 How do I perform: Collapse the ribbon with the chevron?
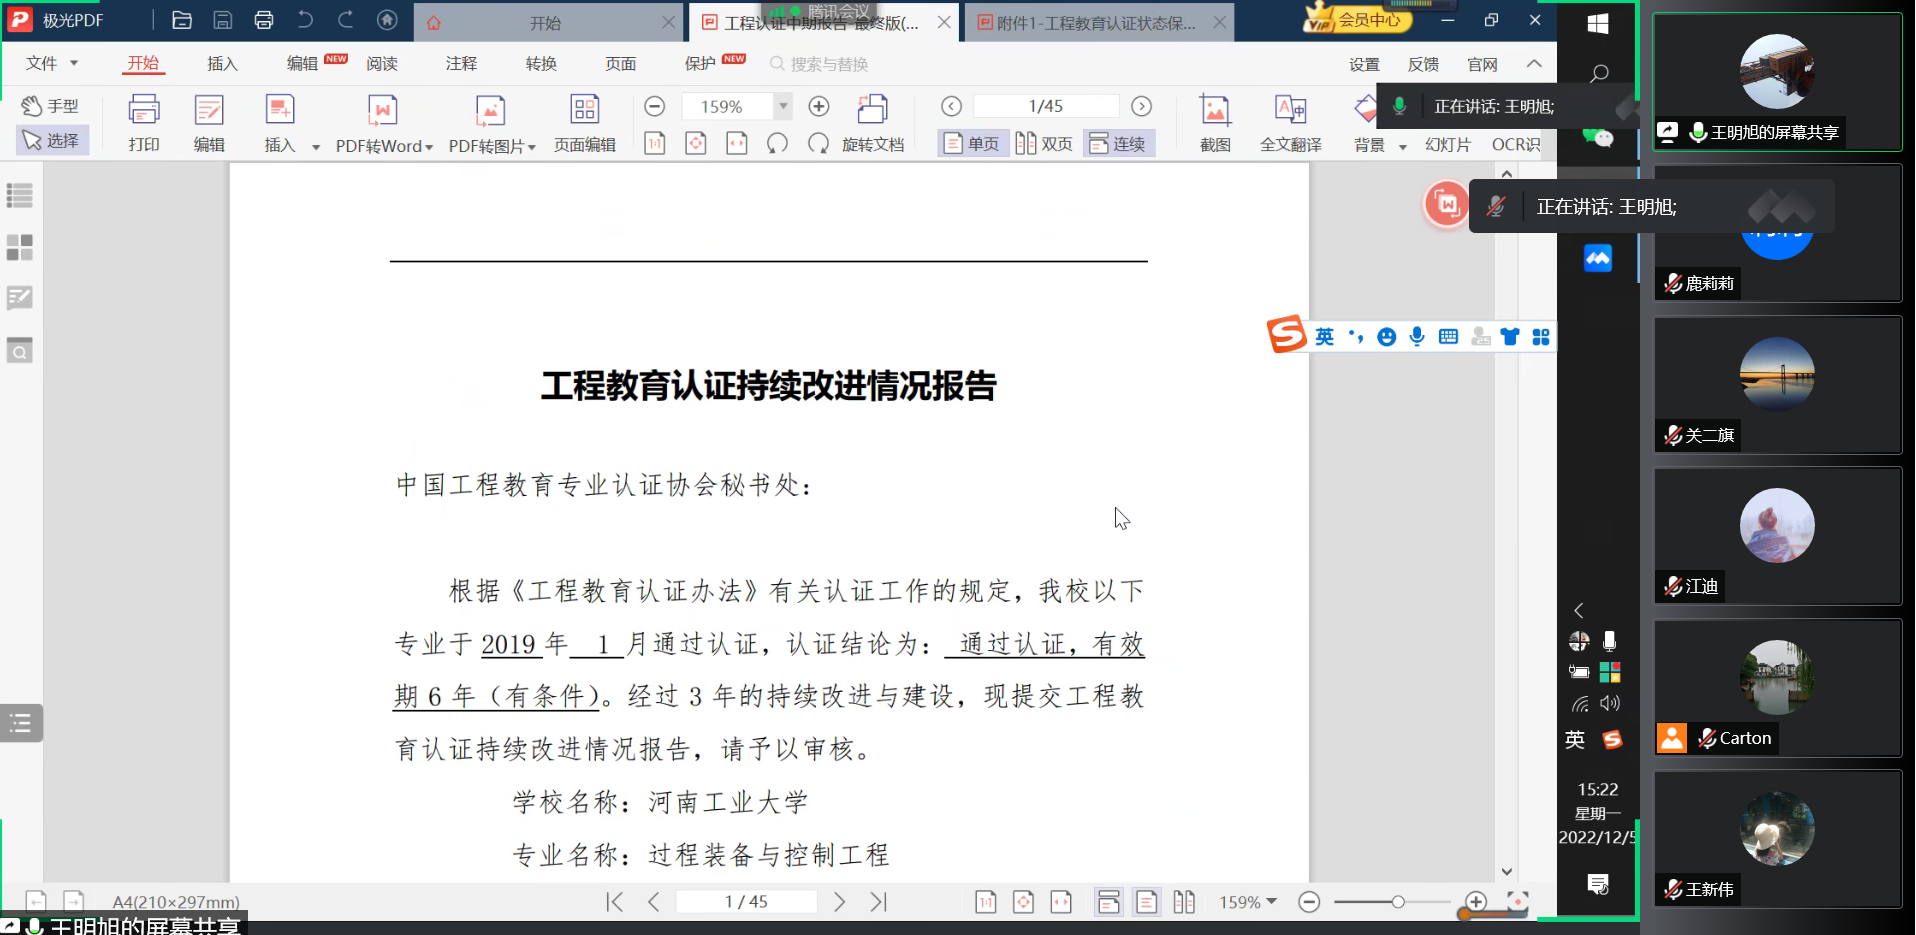[x=1534, y=64]
